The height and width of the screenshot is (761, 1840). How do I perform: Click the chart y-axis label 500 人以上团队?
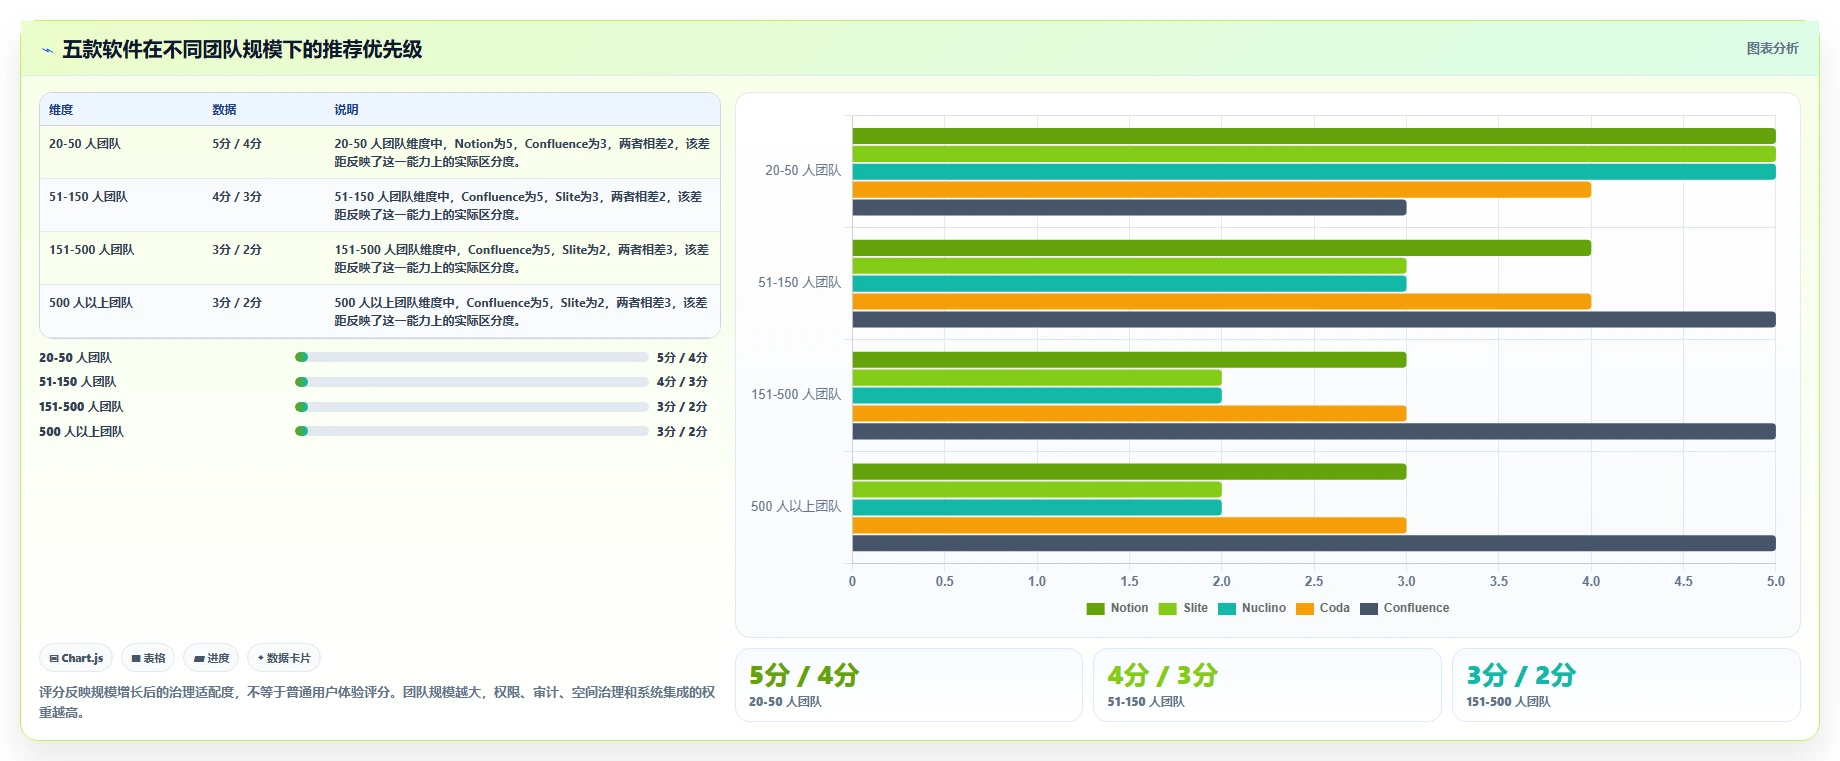coord(796,507)
